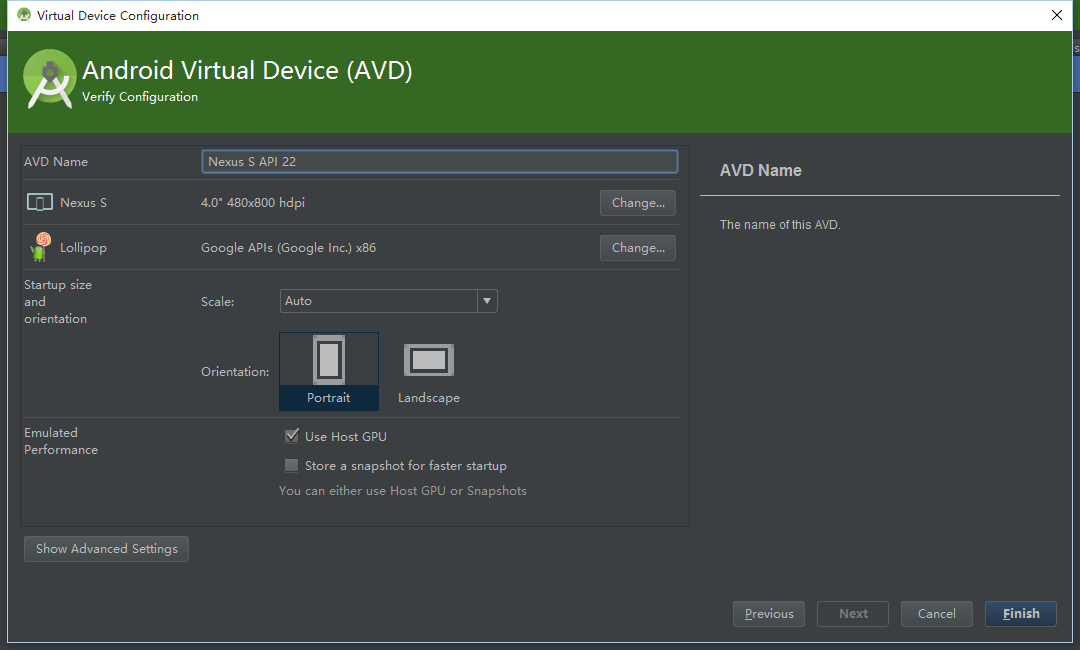Show Advanced Settings
1080x650 pixels.
click(106, 549)
